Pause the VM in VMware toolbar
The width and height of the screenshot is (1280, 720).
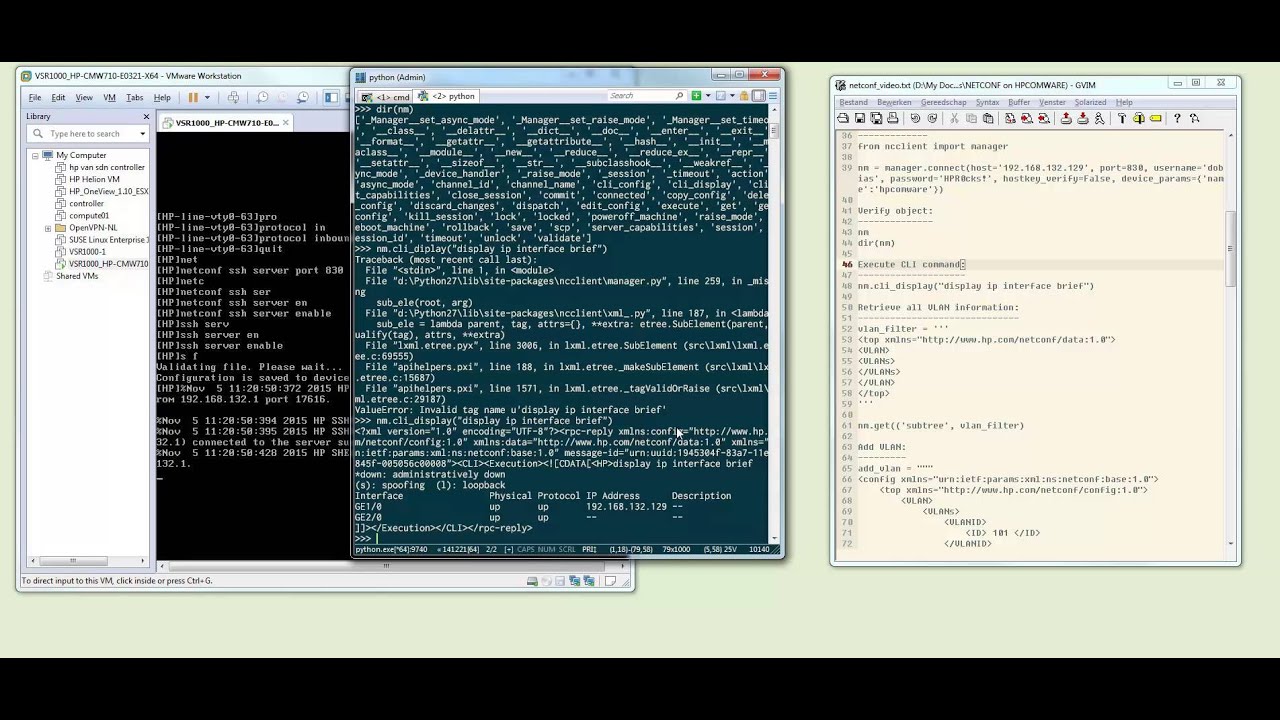[x=193, y=97]
